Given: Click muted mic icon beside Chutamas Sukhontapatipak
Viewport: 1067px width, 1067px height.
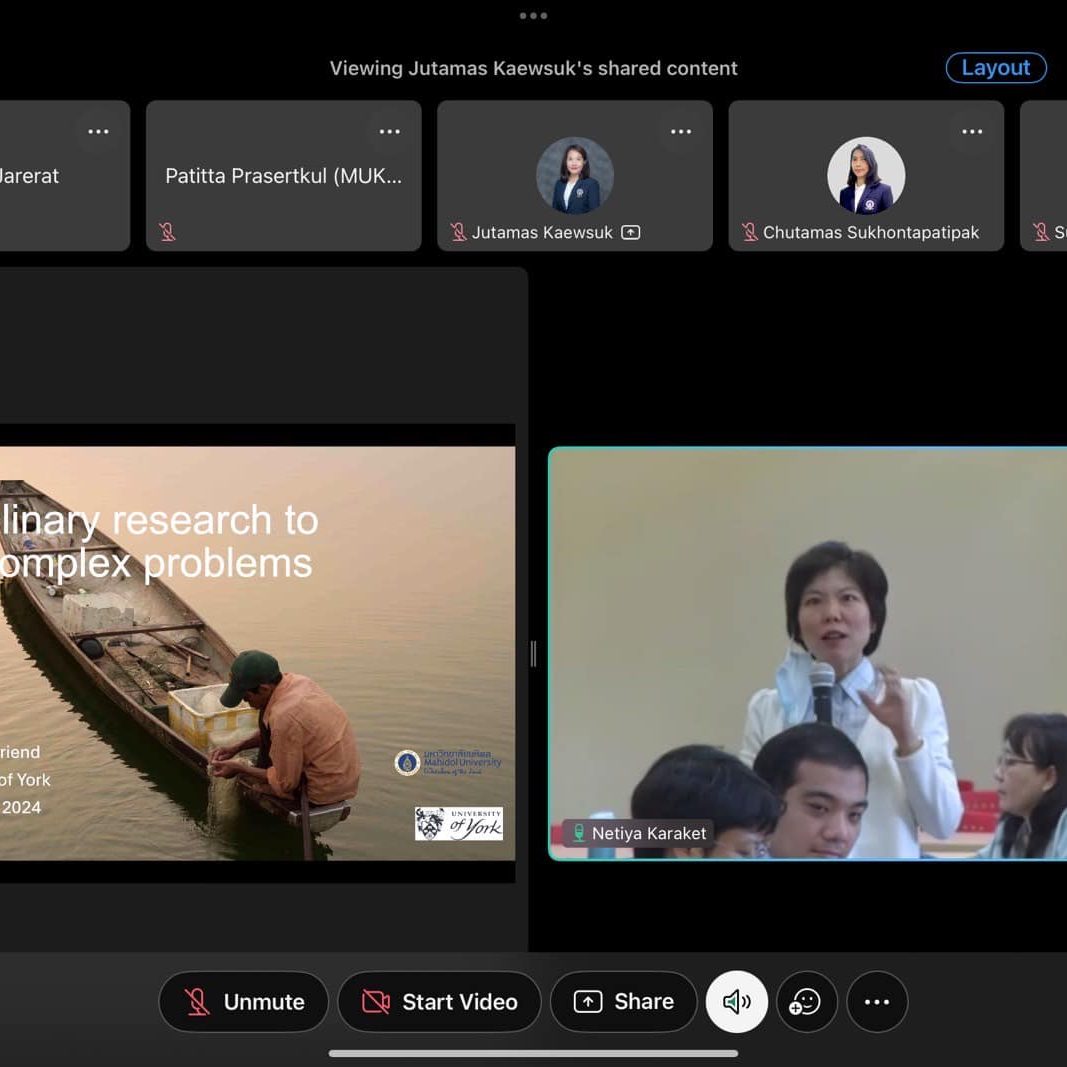Looking at the screenshot, I should coord(749,232).
